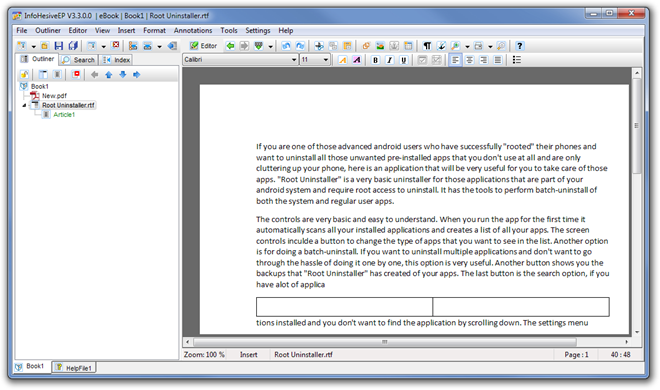Show paragraph marks with the pilcrow icon
This screenshot has width=660, height=390.
427,46
